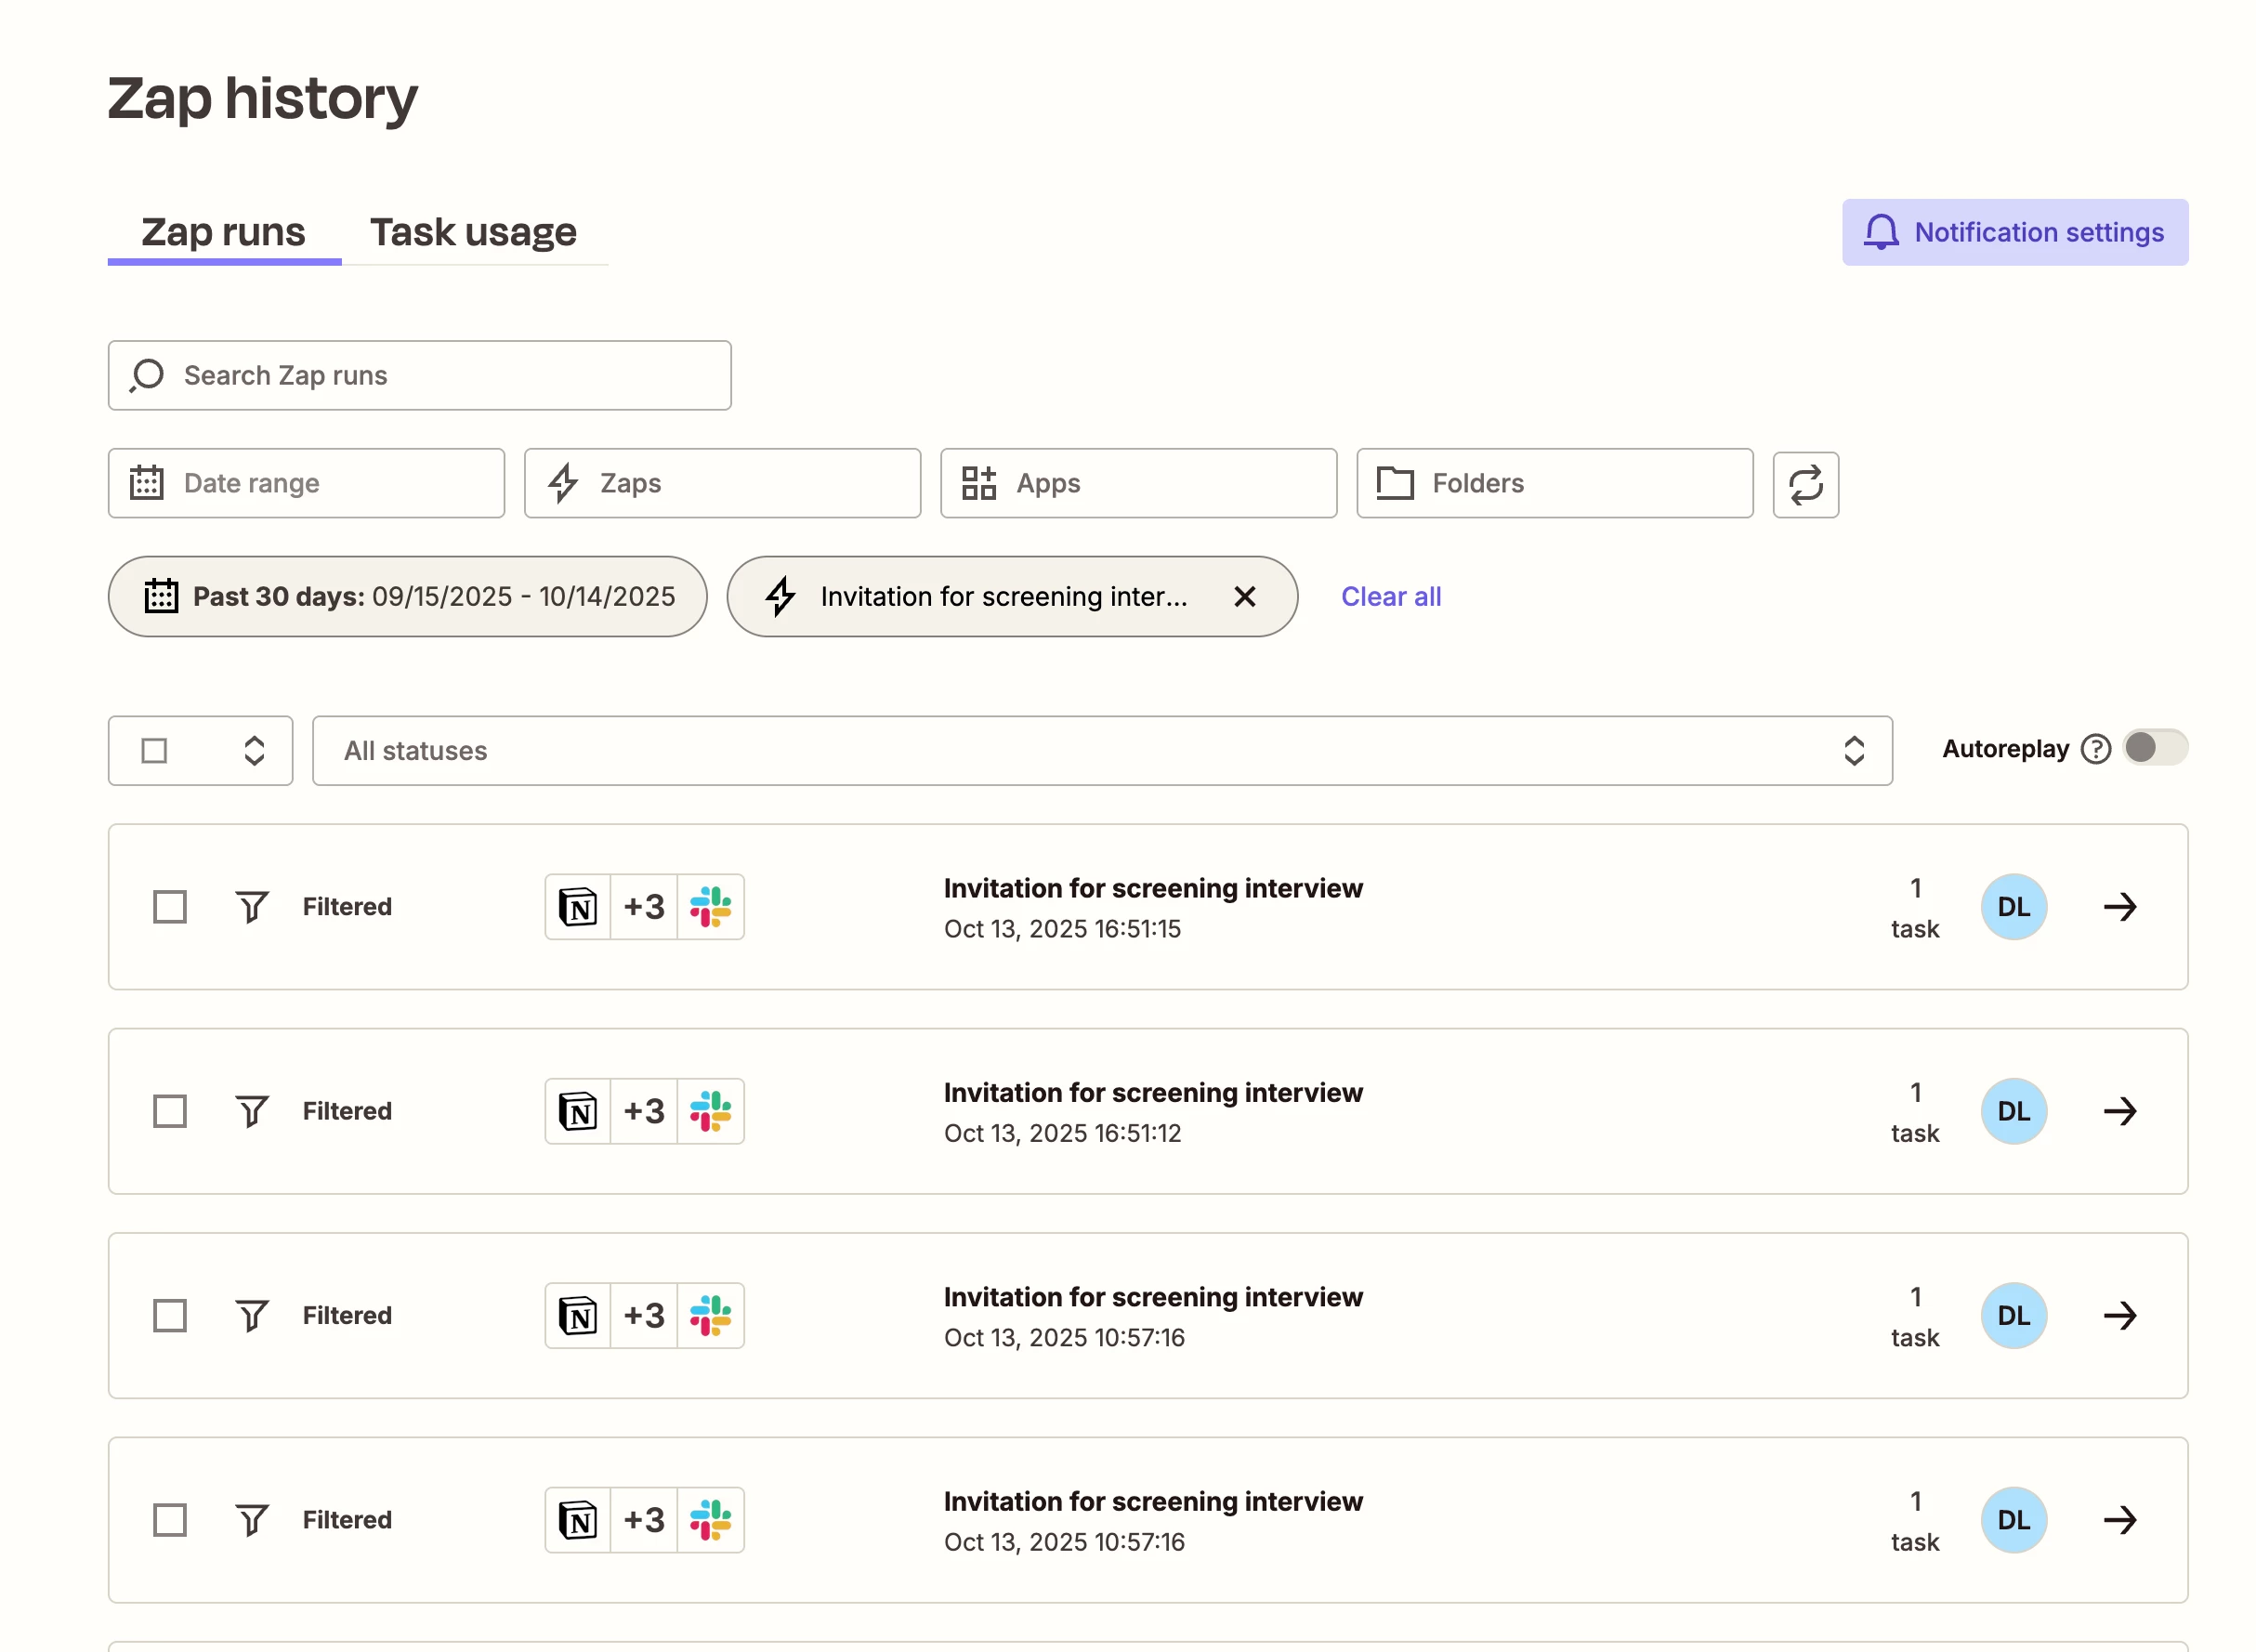Screen dimensions: 2256x1652
Task: Click the filter funnel icon on fourth run
Action: 252,1520
